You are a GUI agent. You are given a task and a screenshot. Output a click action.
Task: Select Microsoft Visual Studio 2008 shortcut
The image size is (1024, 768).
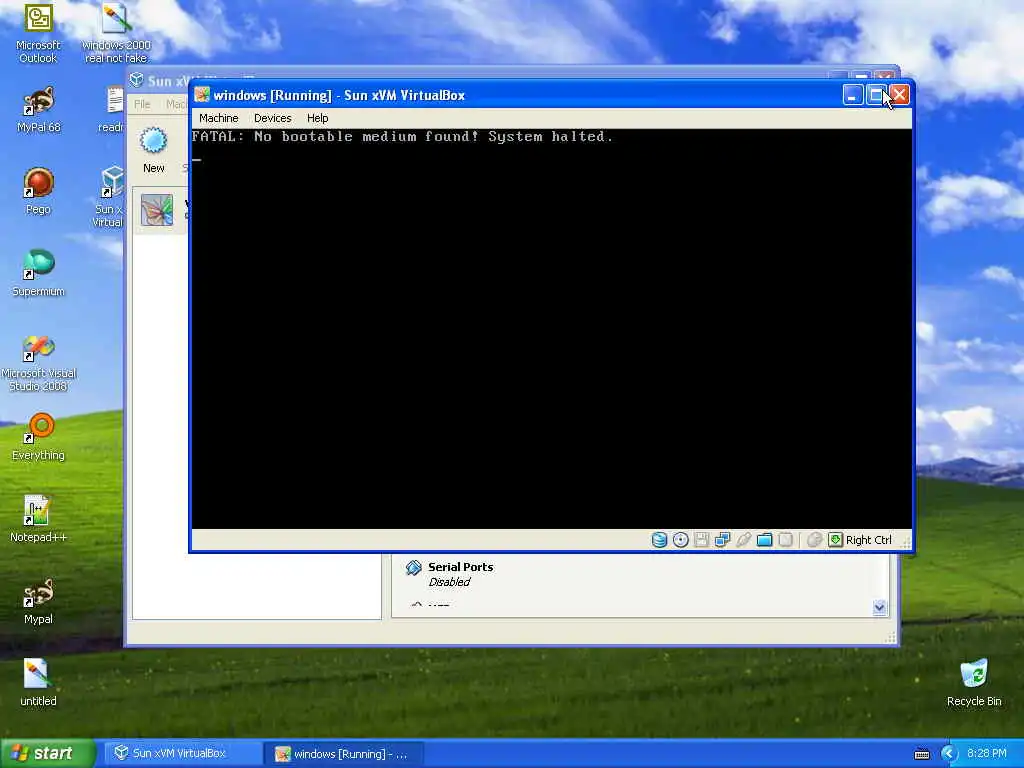click(39, 363)
